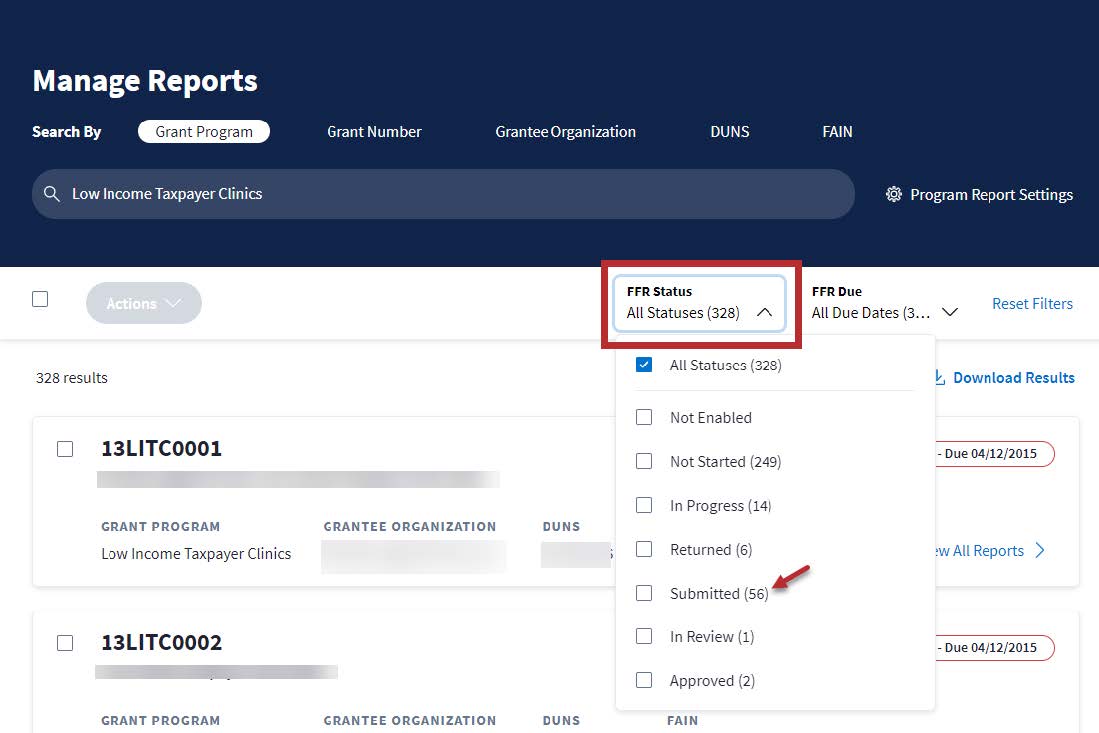The width and height of the screenshot is (1099, 733).
Task: Check the Submitted (56) status filter
Action: click(644, 593)
